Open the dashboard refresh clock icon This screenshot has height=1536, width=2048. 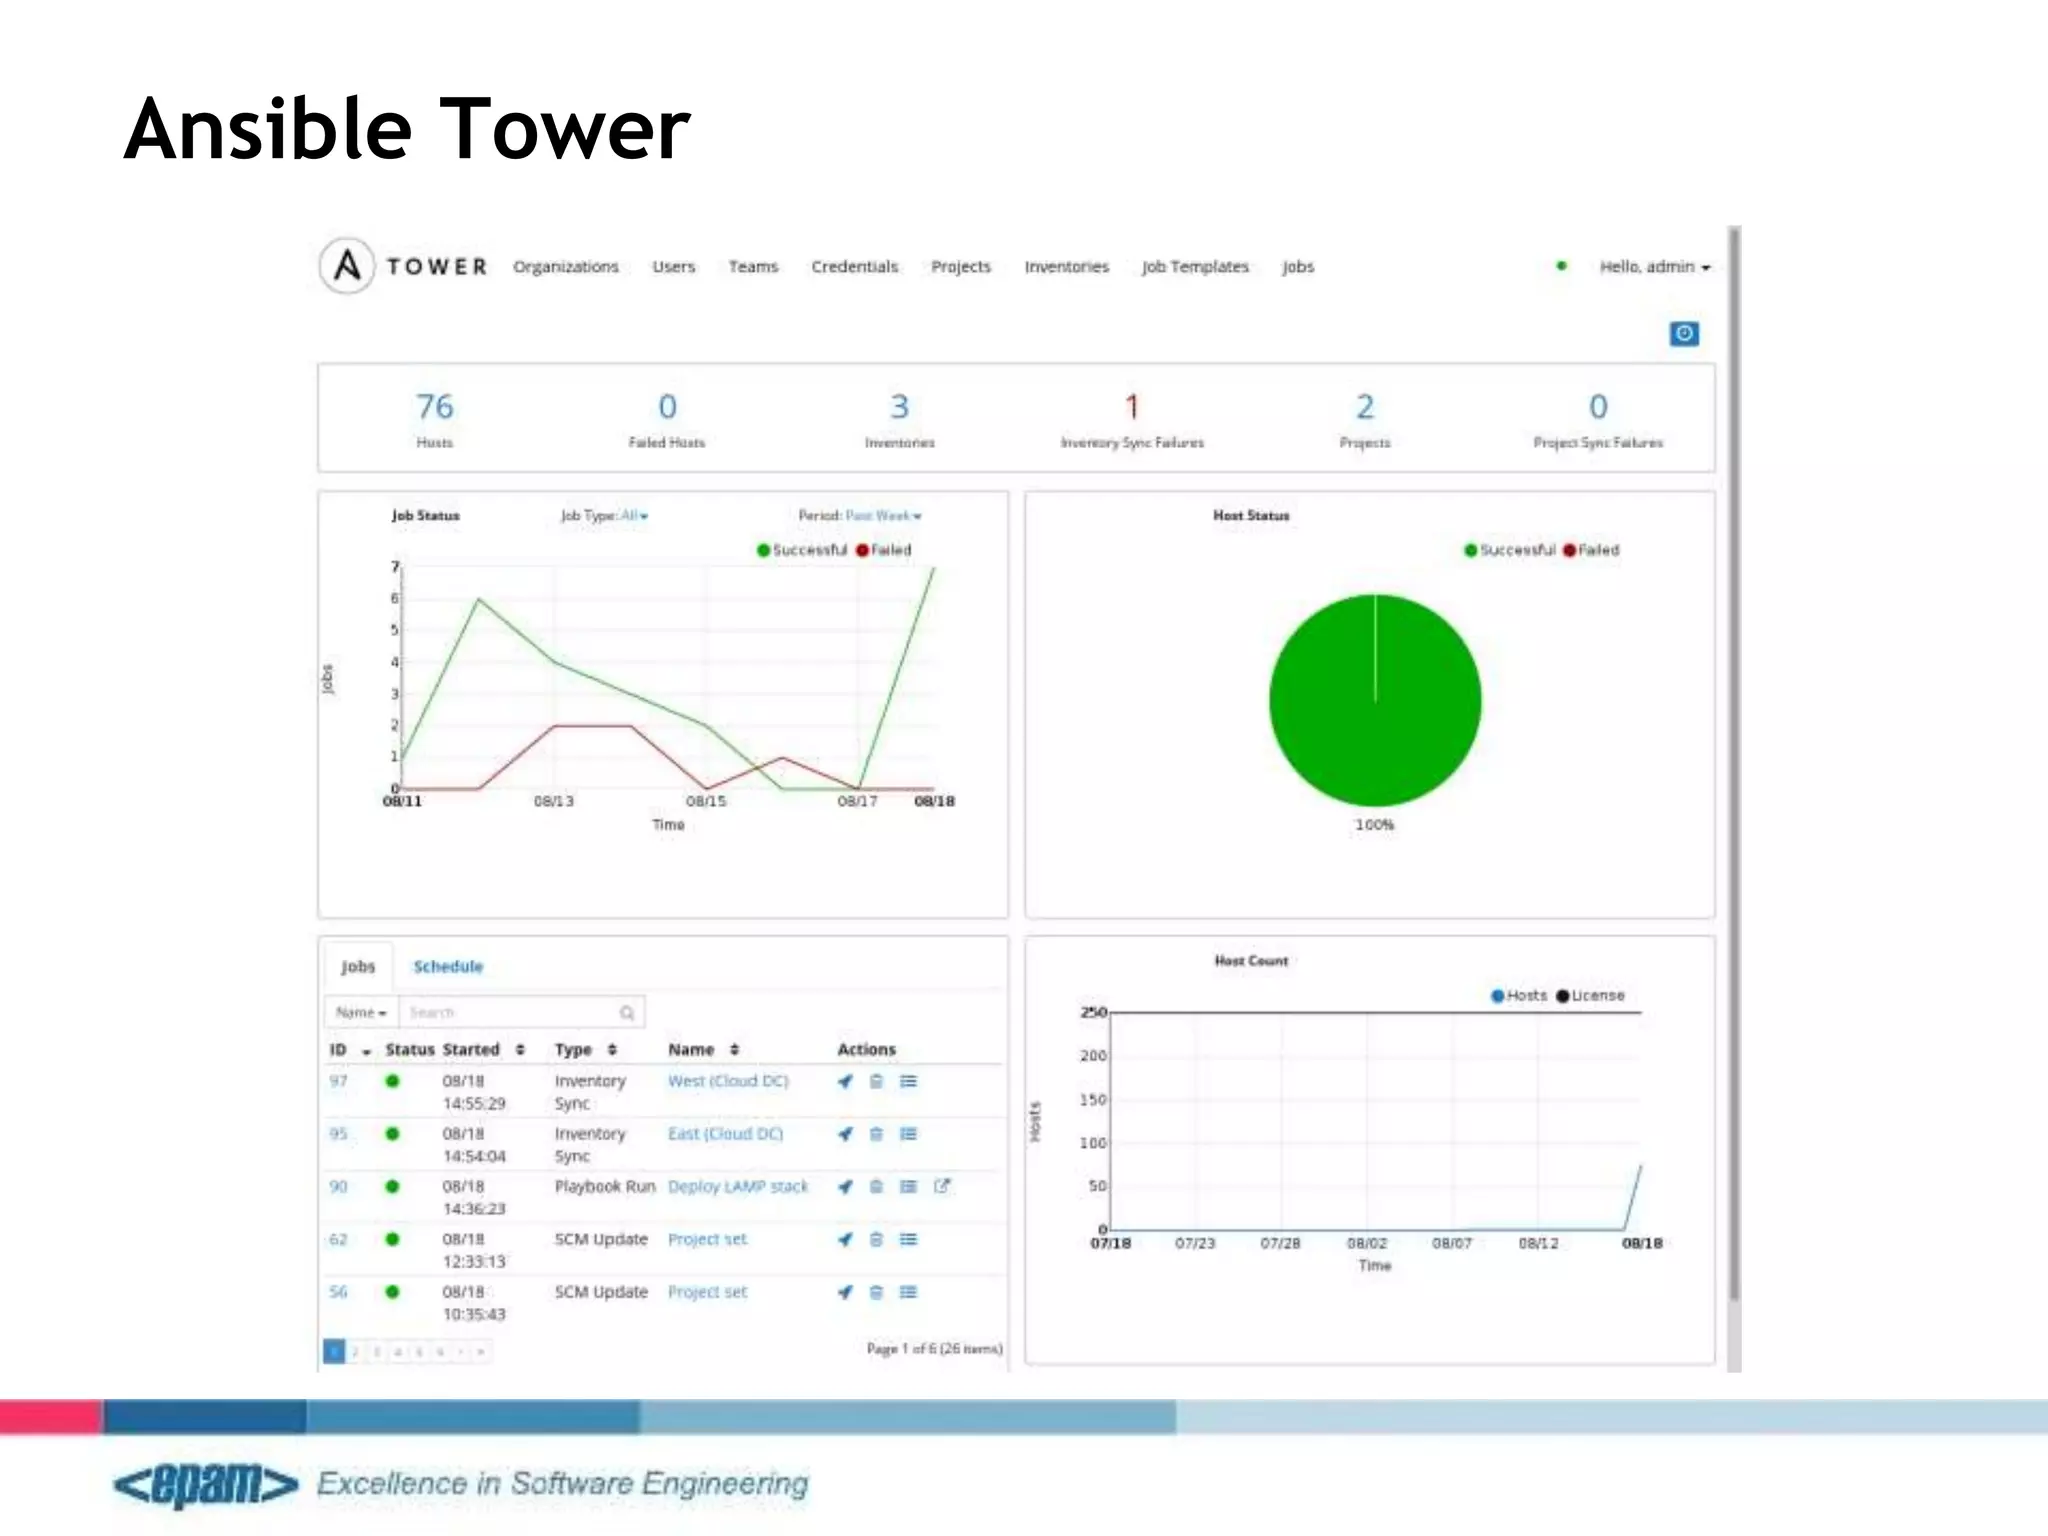coord(1684,334)
